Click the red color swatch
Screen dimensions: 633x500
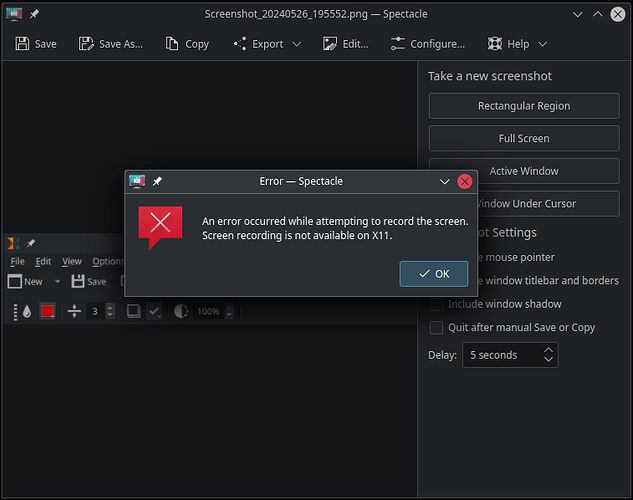(x=48, y=311)
